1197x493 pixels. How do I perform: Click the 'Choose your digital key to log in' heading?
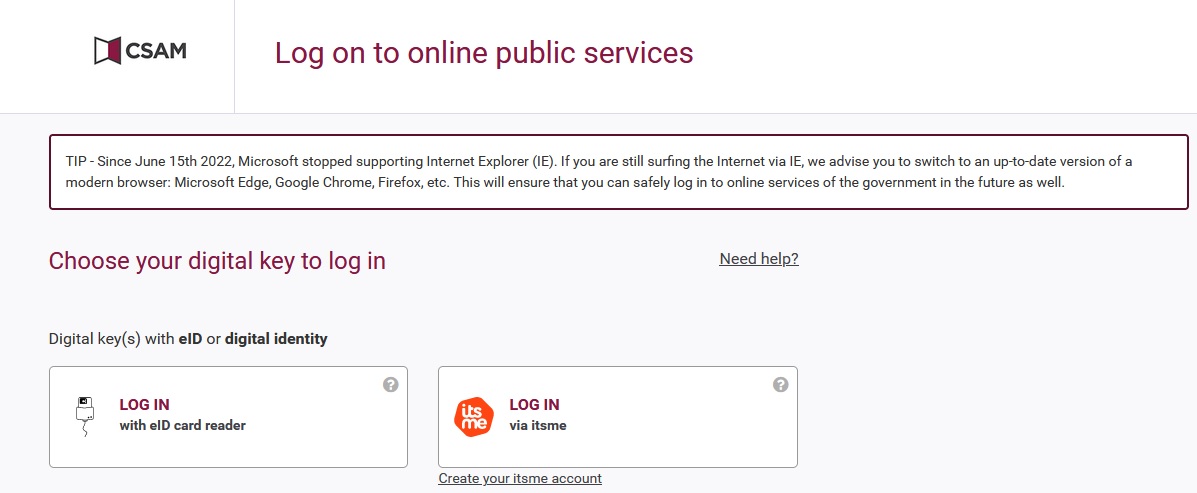(x=217, y=261)
